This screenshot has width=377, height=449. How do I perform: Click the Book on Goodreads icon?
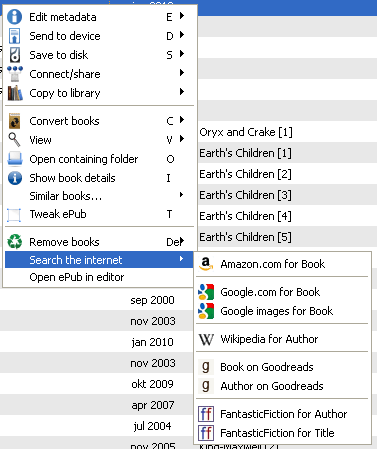[206, 367]
